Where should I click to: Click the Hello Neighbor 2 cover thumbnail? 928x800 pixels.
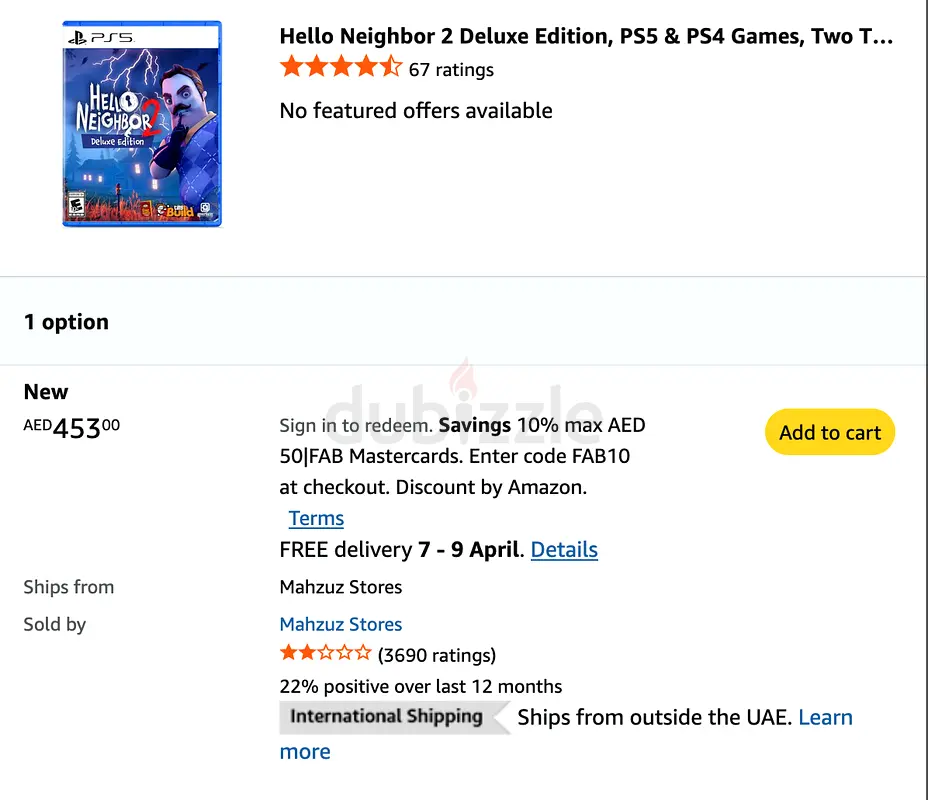coord(141,124)
